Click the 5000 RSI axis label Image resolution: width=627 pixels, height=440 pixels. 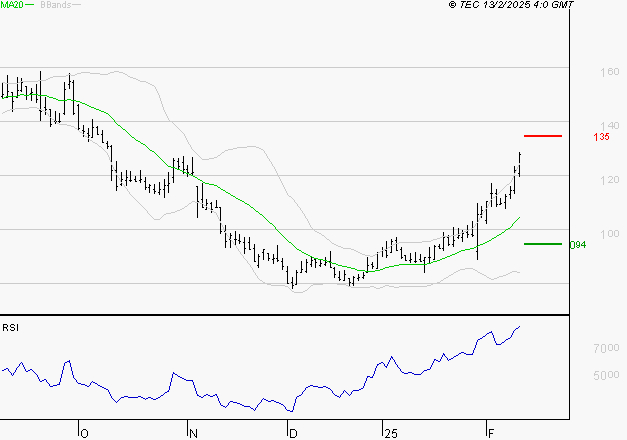pos(606,375)
